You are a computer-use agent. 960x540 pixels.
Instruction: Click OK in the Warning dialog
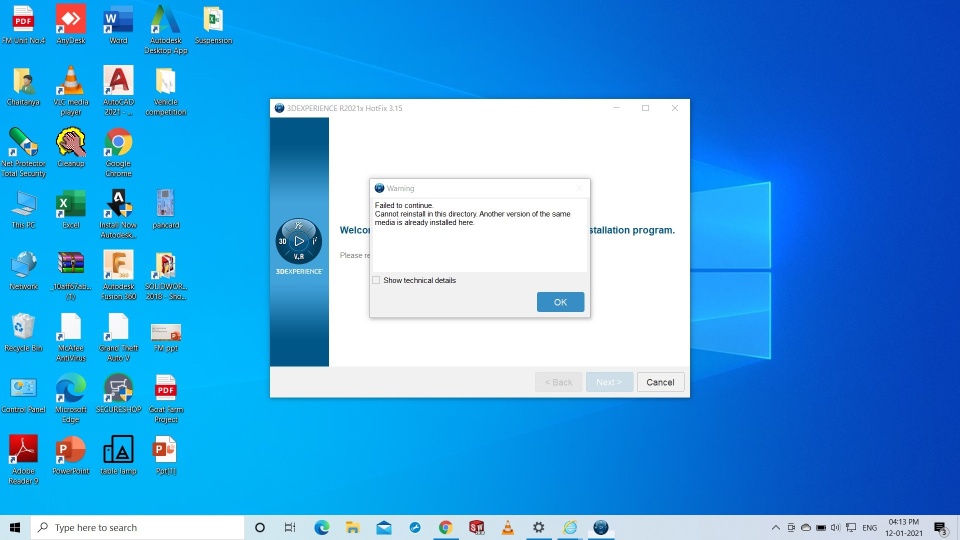point(560,302)
